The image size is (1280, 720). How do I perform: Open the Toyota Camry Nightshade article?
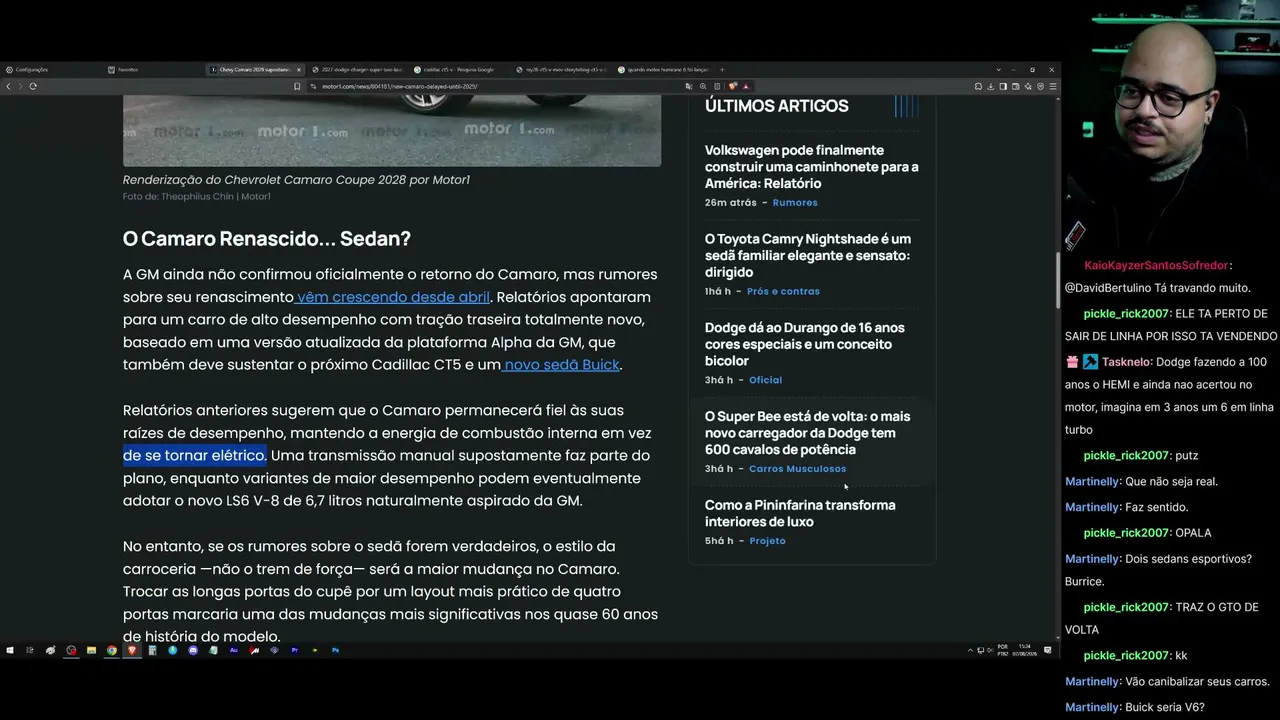[x=808, y=255]
